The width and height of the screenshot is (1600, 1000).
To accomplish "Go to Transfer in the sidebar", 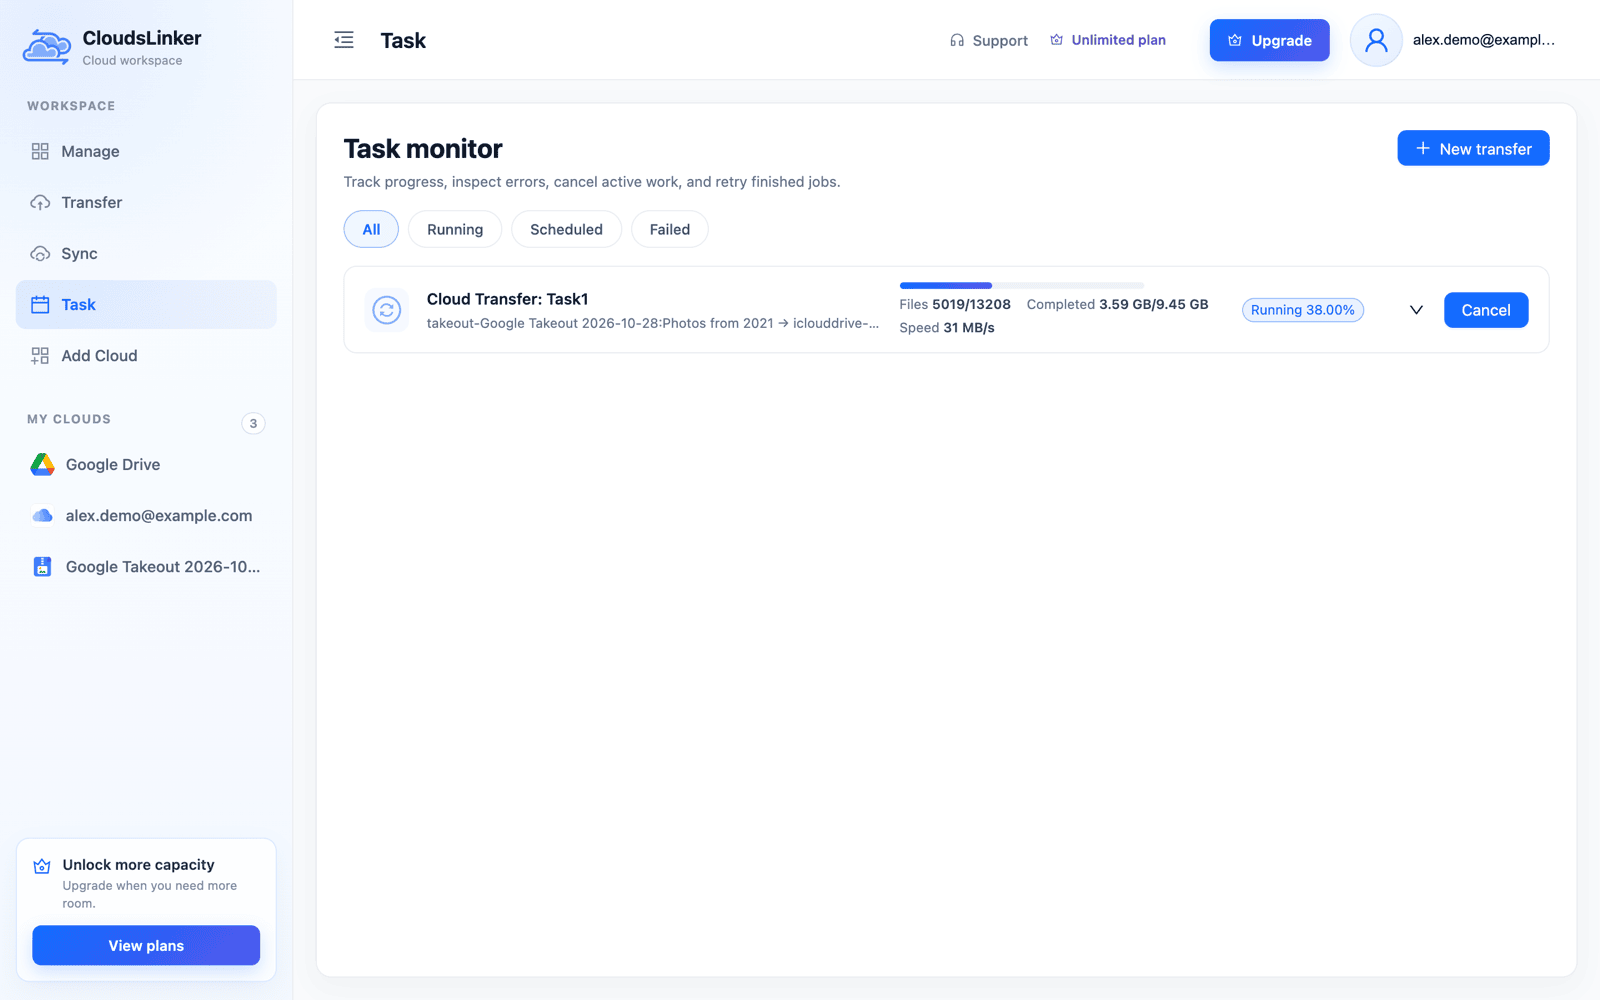I will coord(146,202).
